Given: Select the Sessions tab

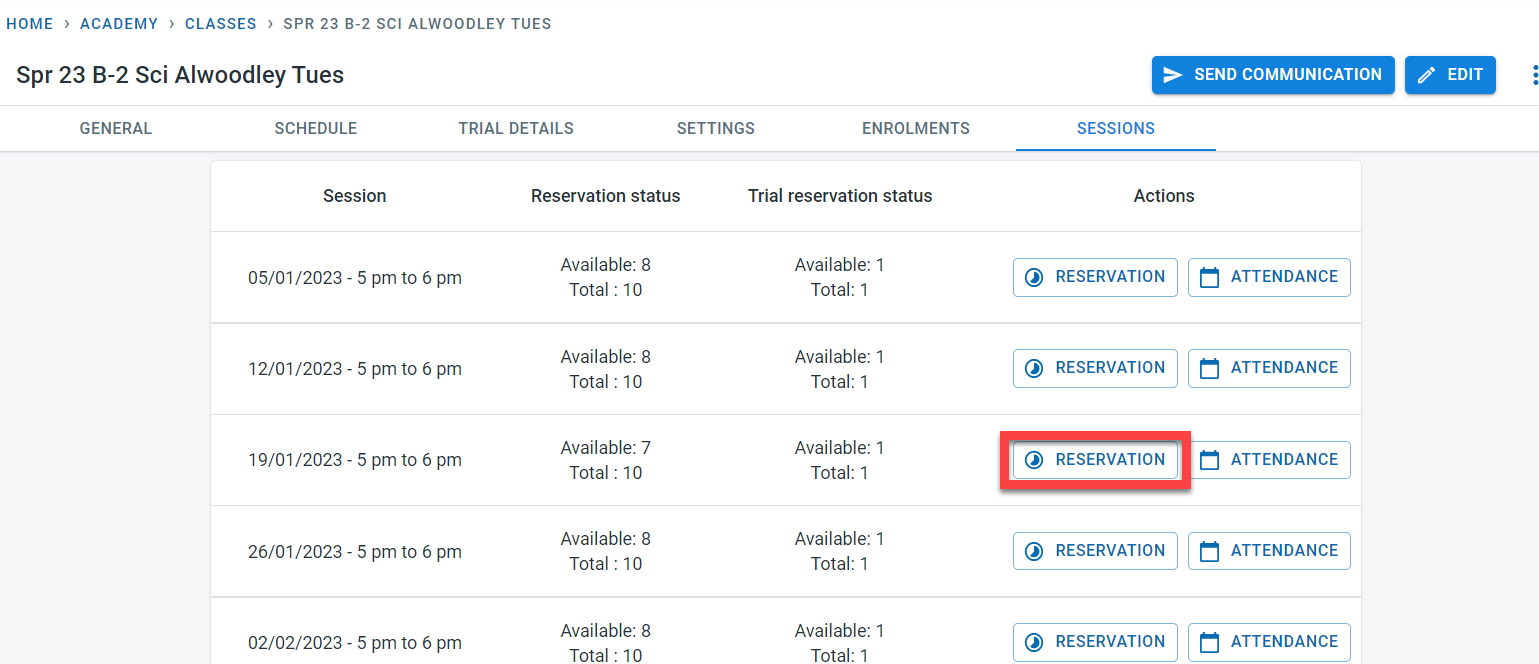Looking at the screenshot, I should [1116, 129].
